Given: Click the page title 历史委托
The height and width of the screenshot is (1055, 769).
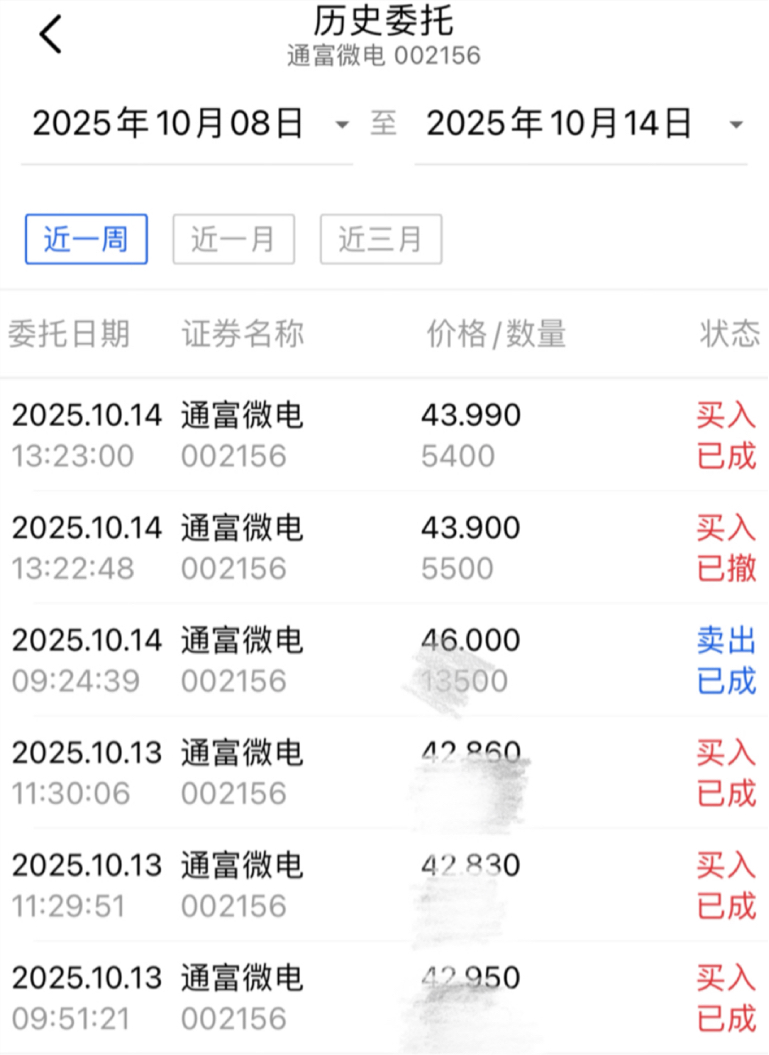Looking at the screenshot, I should (383, 20).
